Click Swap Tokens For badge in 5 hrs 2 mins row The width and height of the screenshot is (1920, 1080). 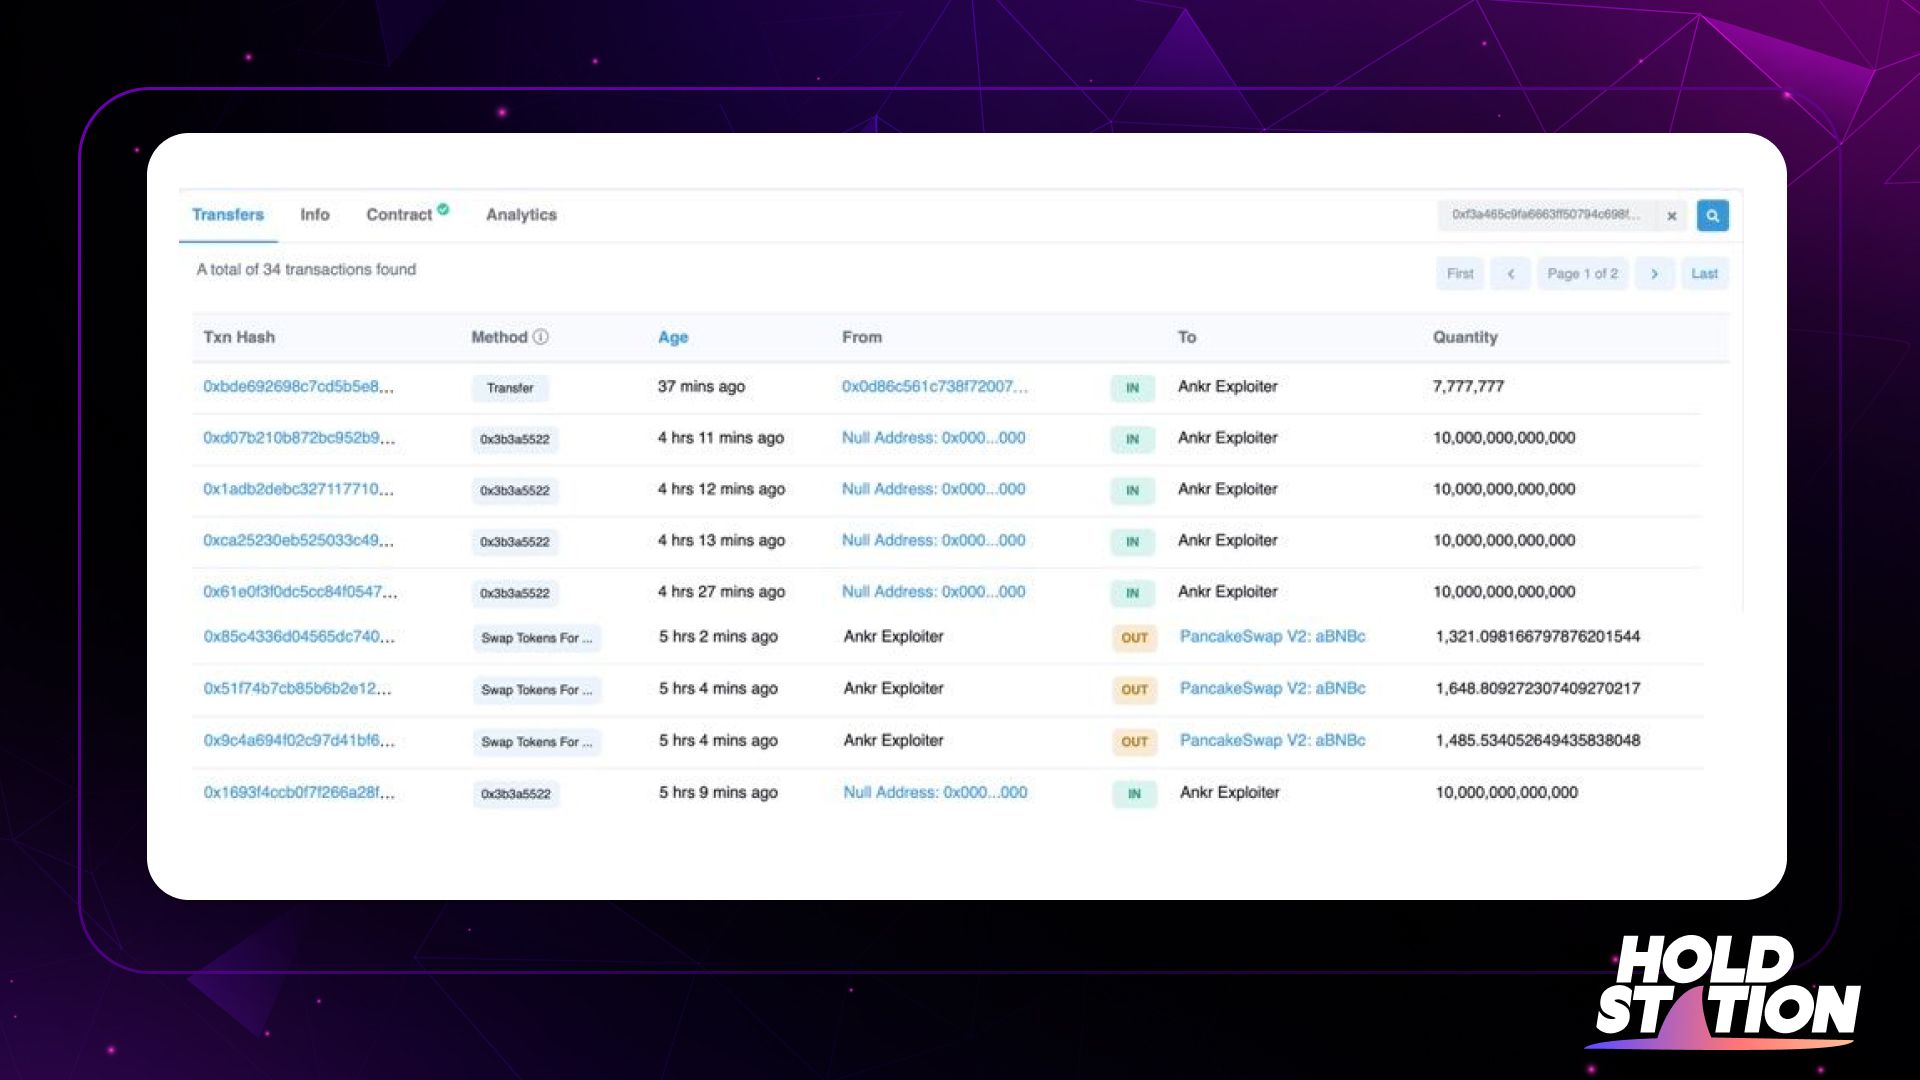536,638
